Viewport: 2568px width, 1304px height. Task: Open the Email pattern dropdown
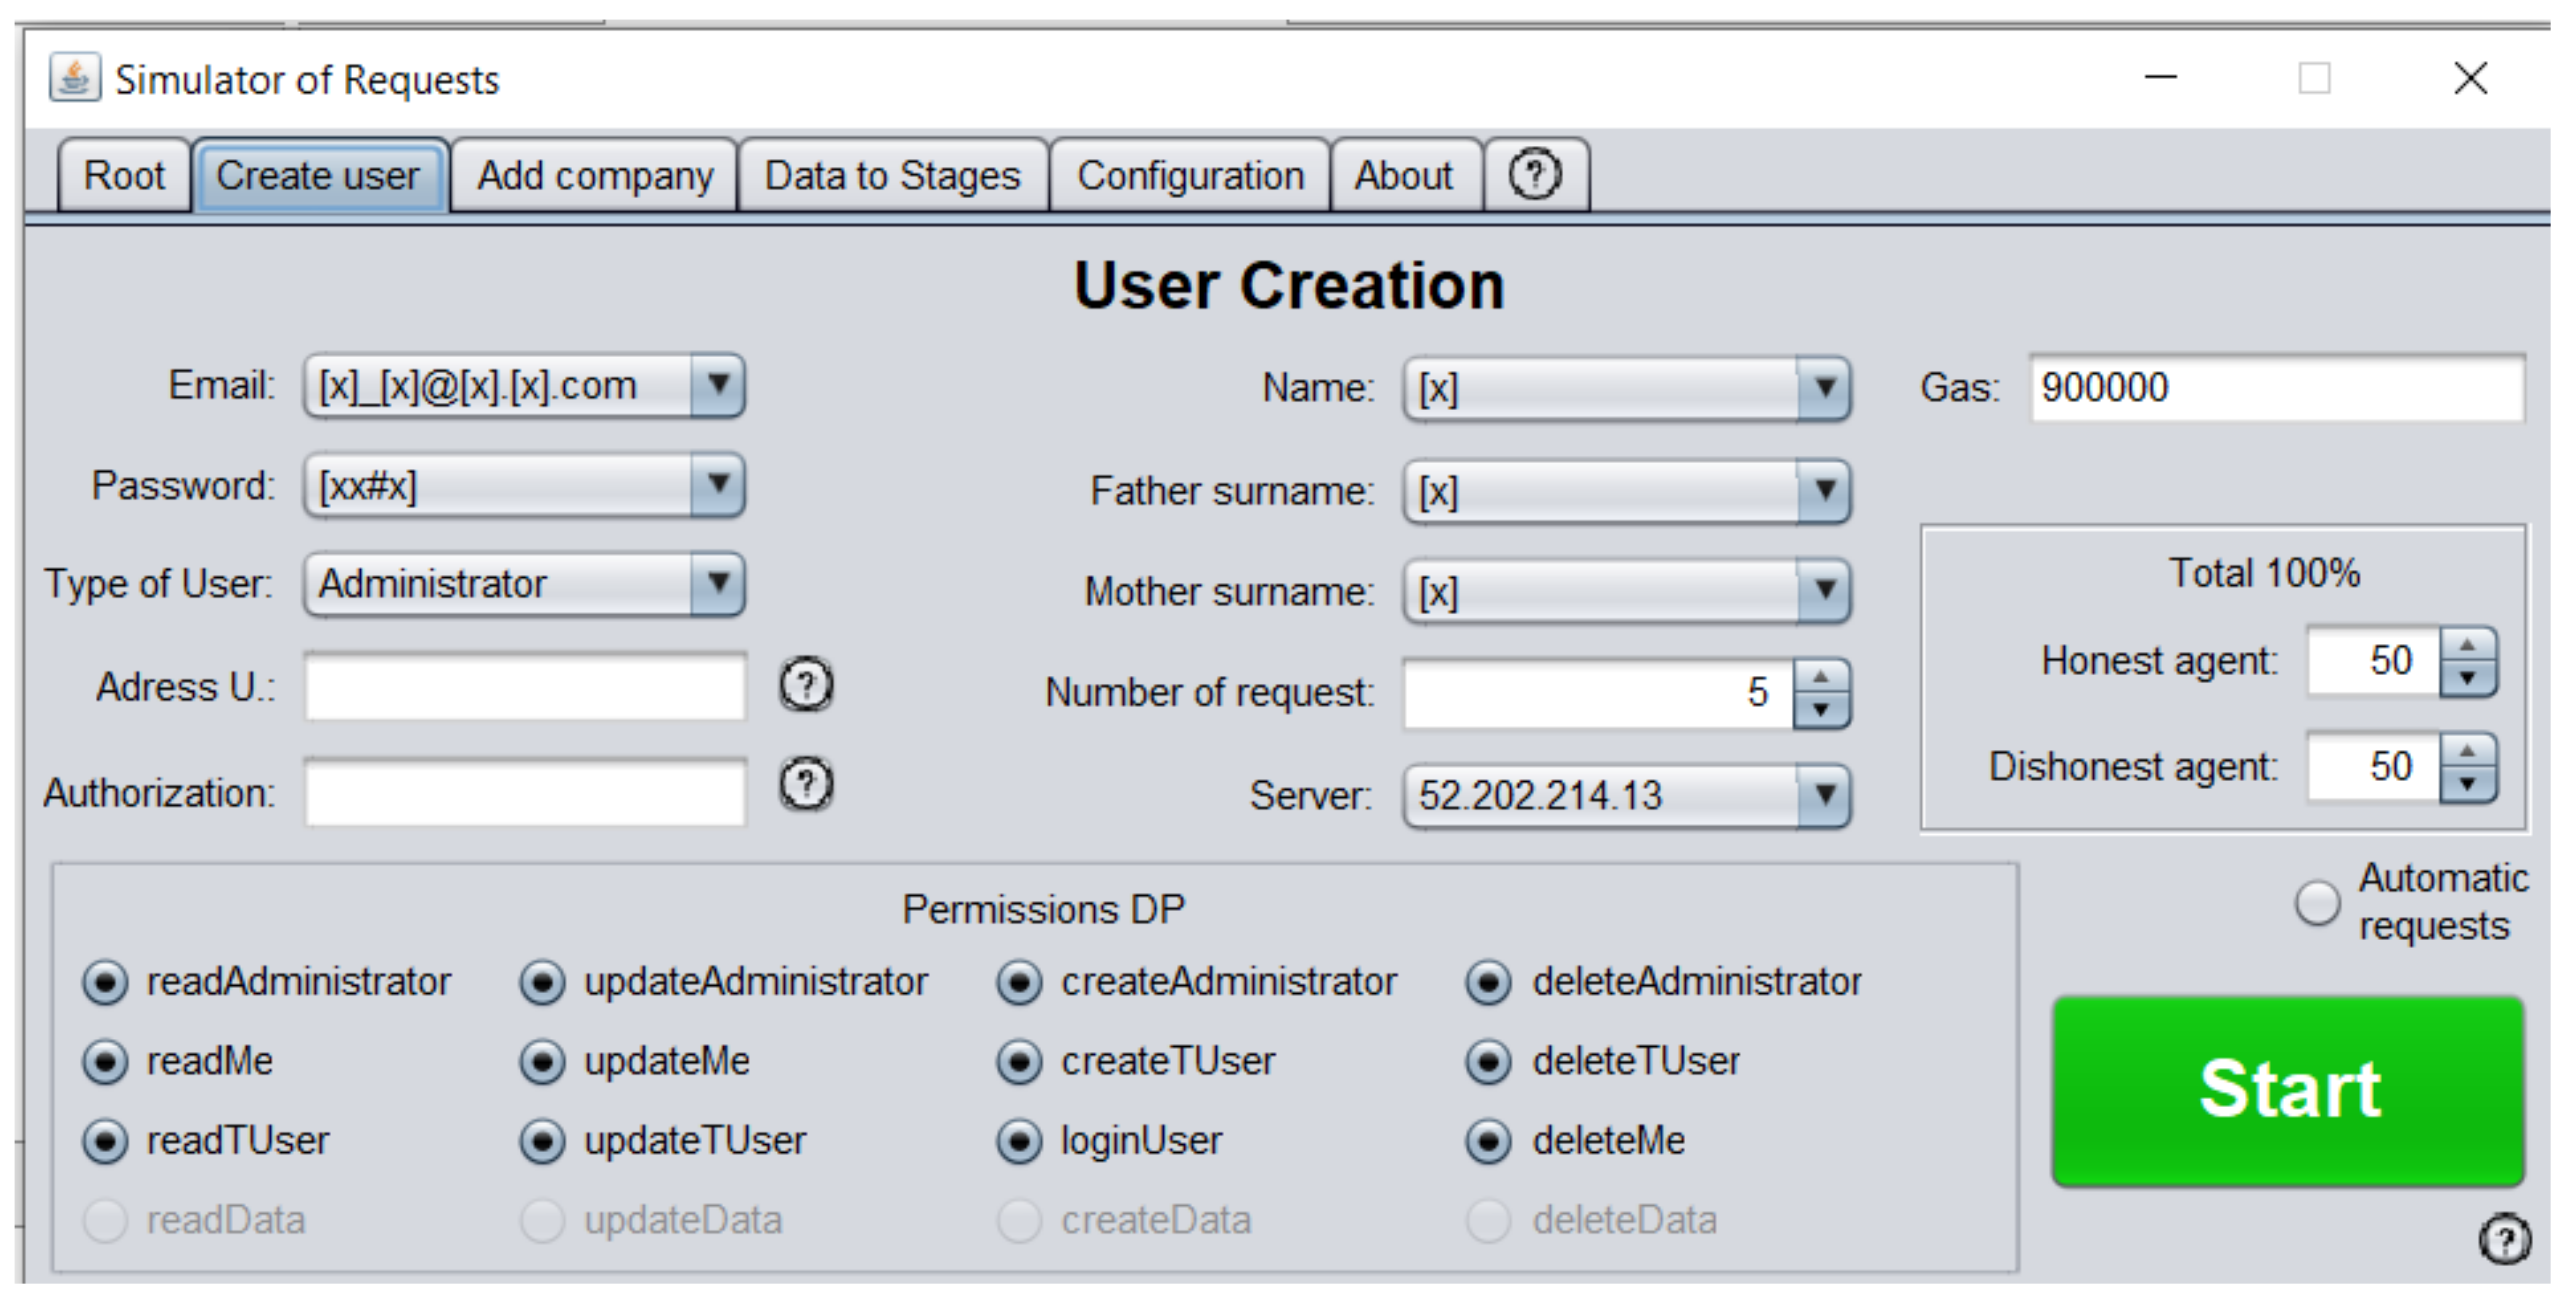[717, 385]
